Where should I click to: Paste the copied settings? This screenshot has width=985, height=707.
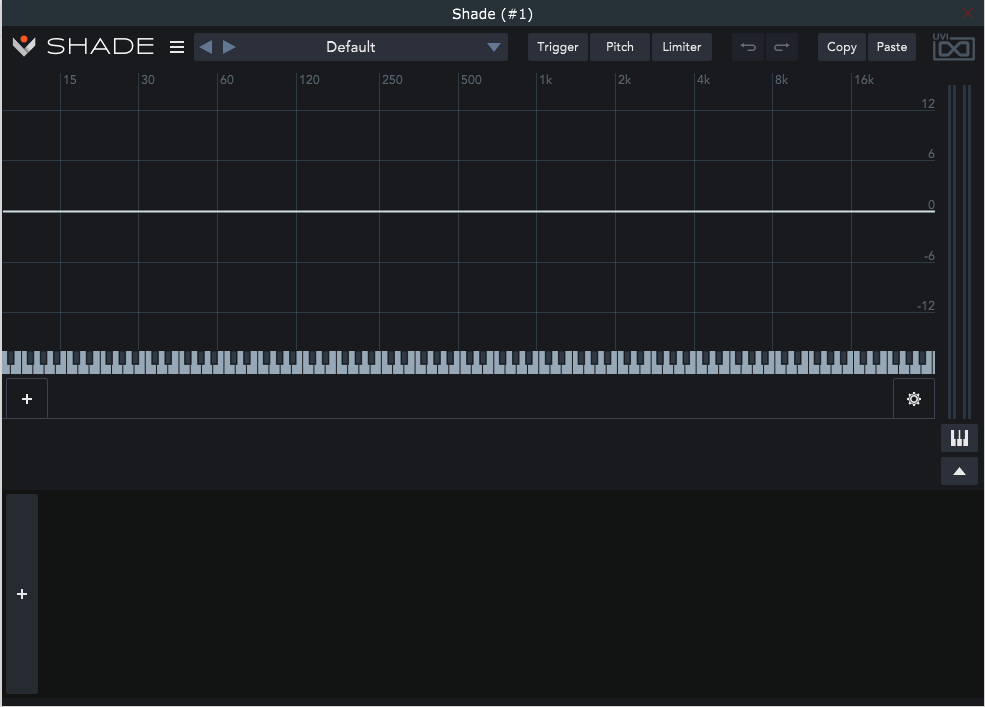coord(891,47)
